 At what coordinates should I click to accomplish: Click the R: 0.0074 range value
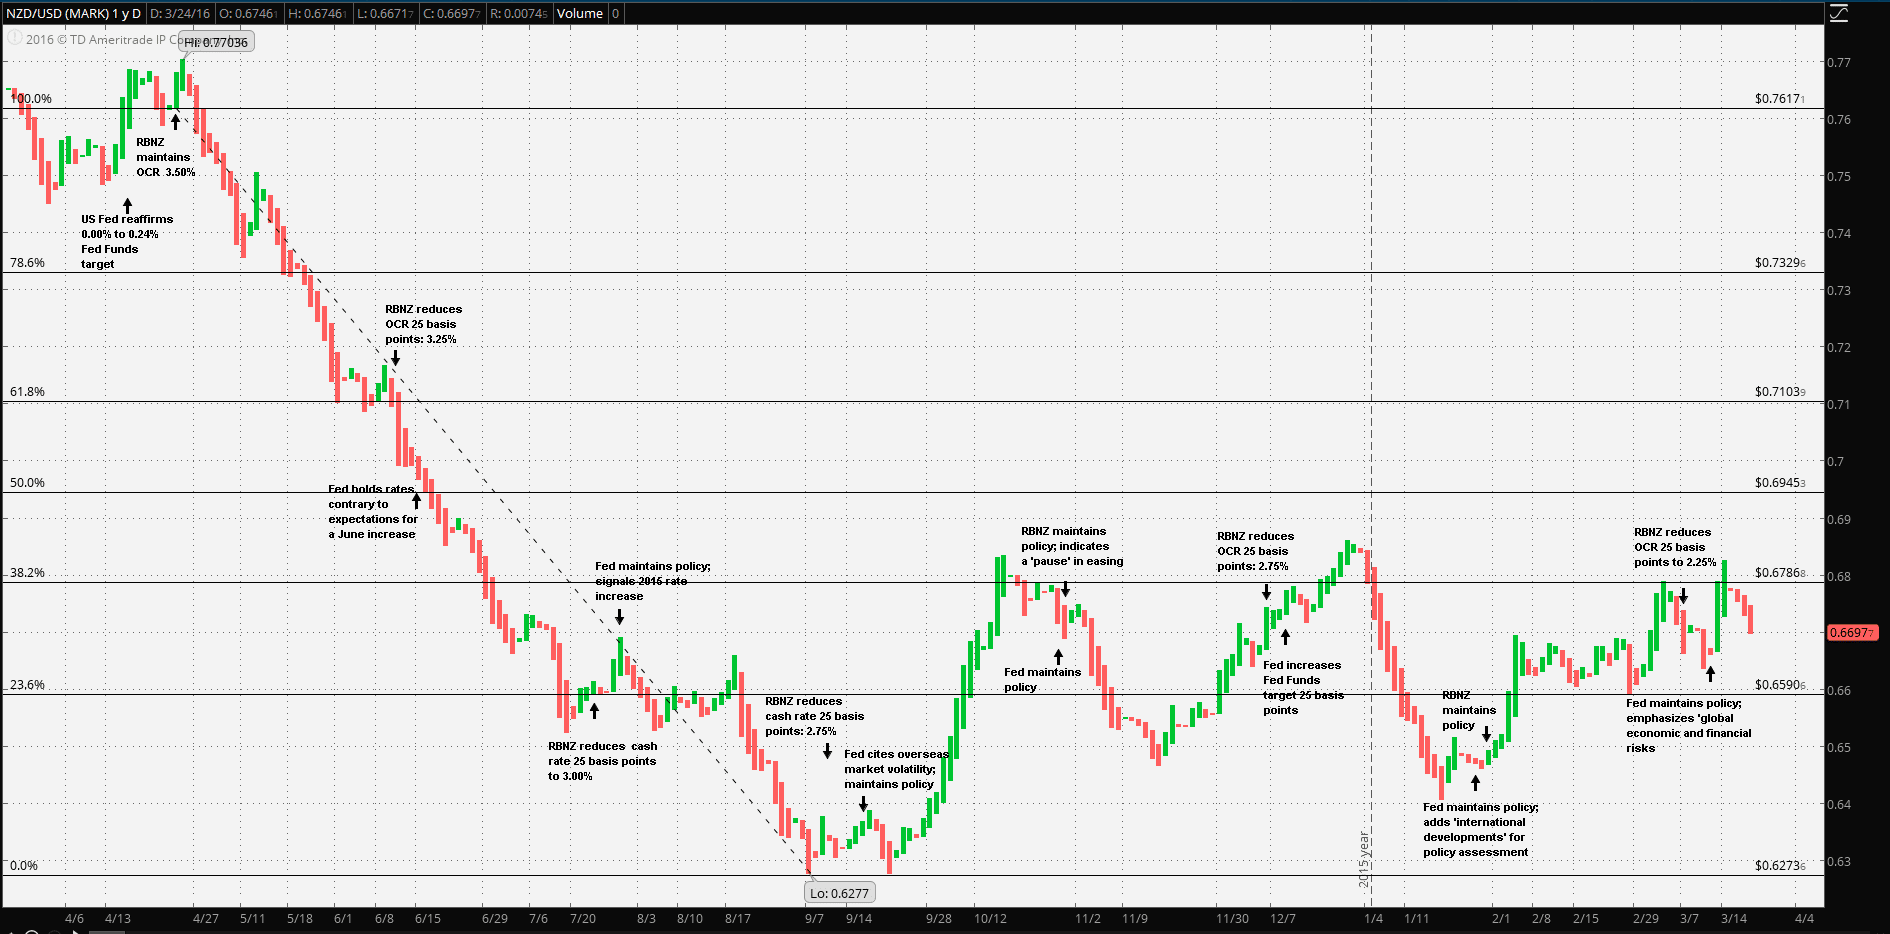click(519, 13)
